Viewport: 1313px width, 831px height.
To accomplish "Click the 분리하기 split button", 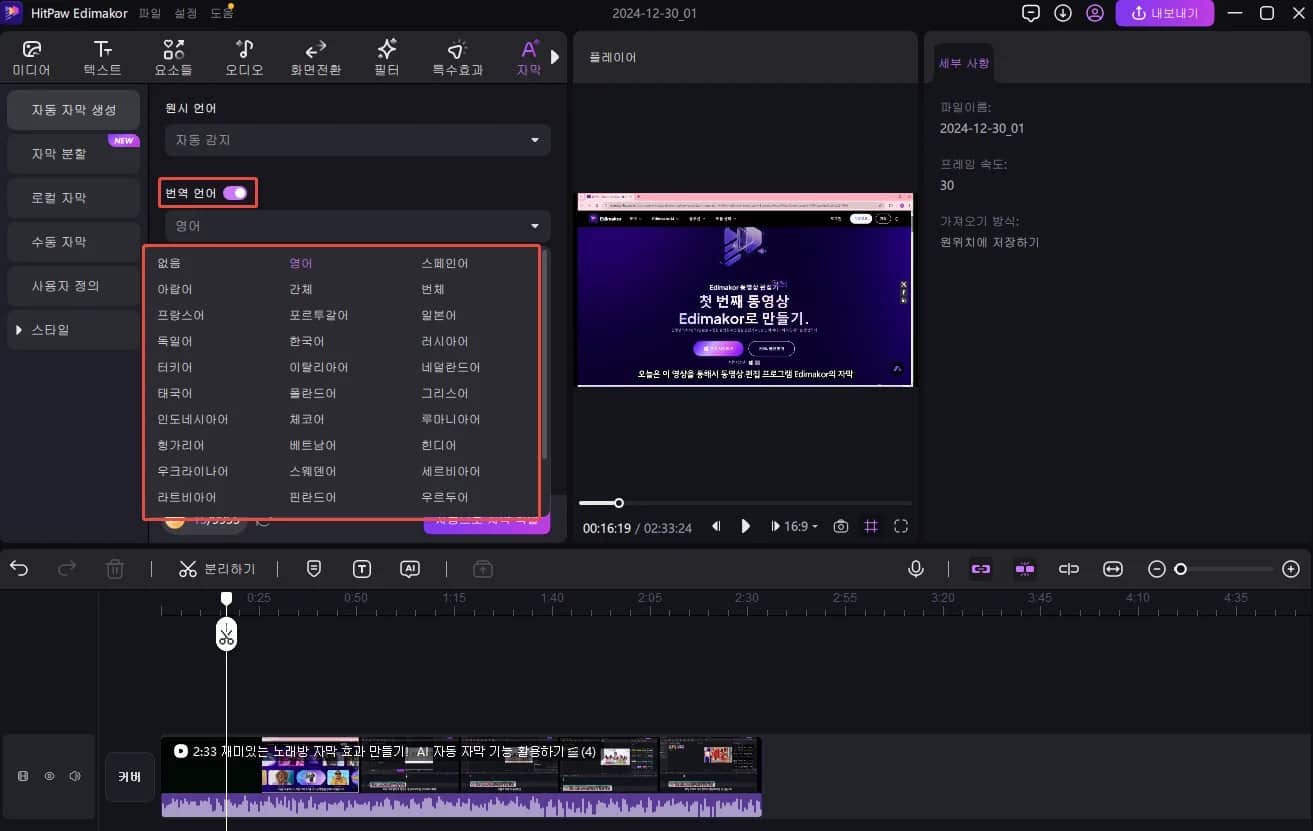I will click(x=218, y=568).
